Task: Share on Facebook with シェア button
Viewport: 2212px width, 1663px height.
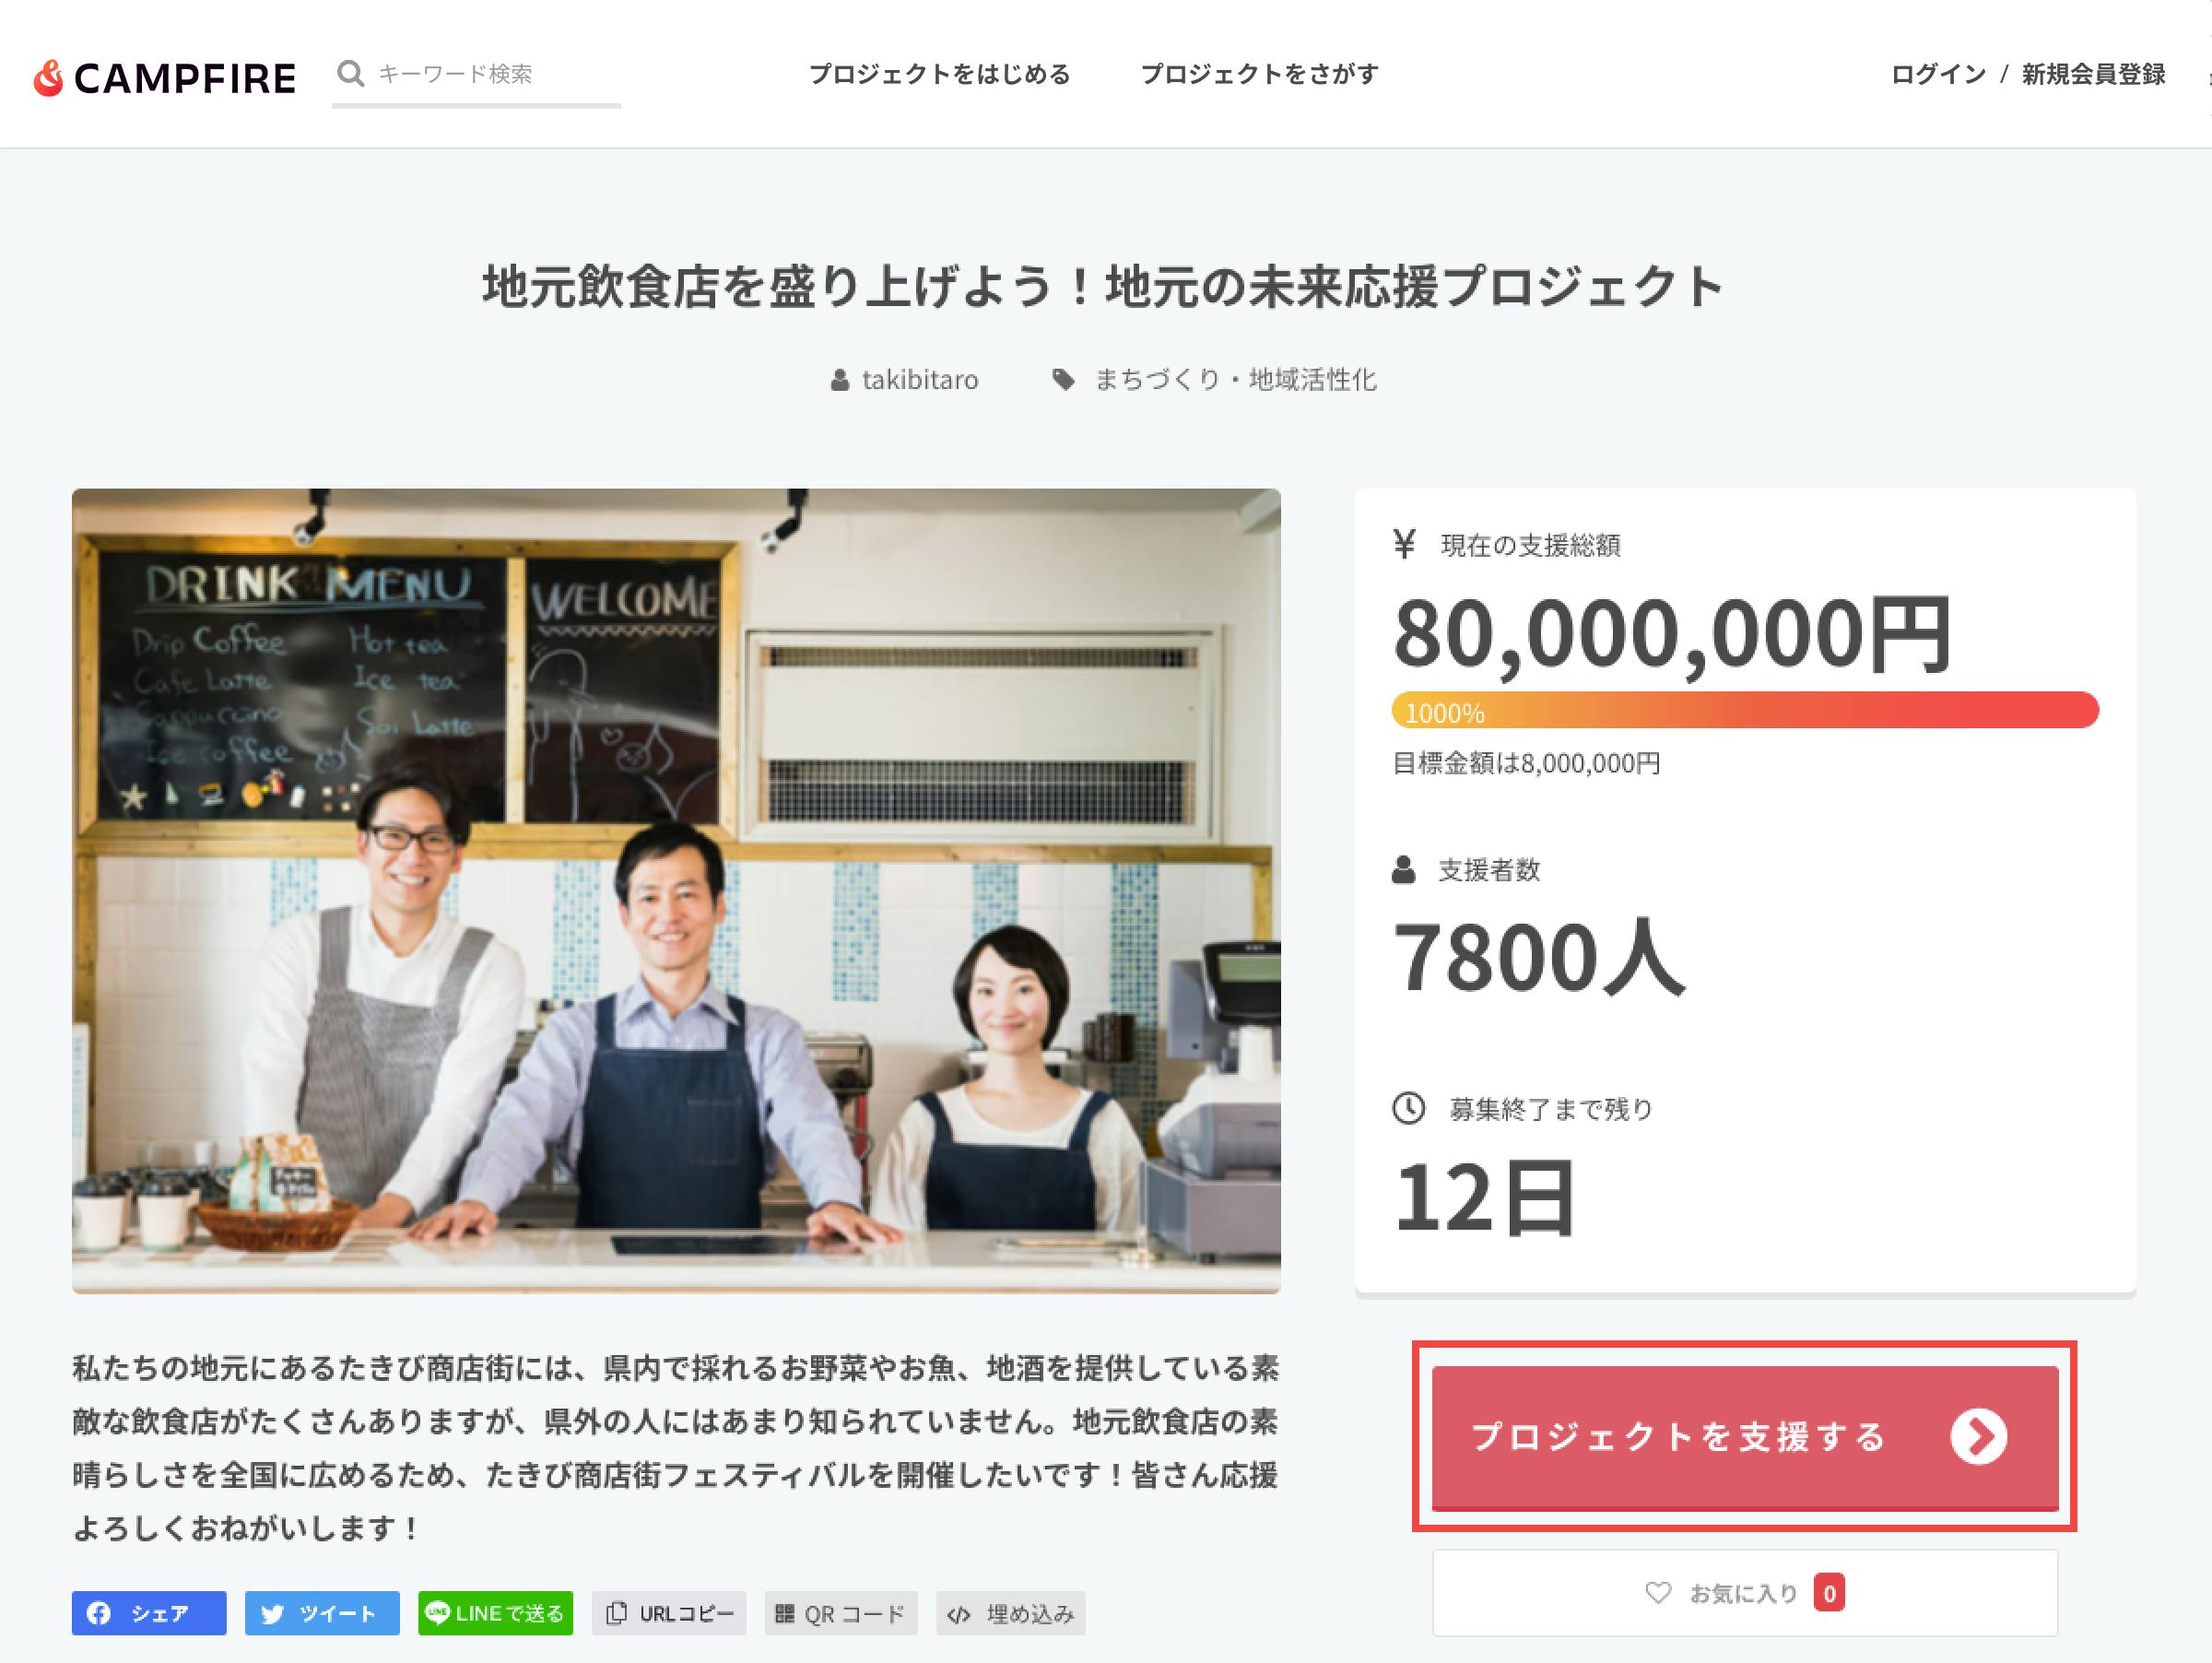Action: 149,1613
